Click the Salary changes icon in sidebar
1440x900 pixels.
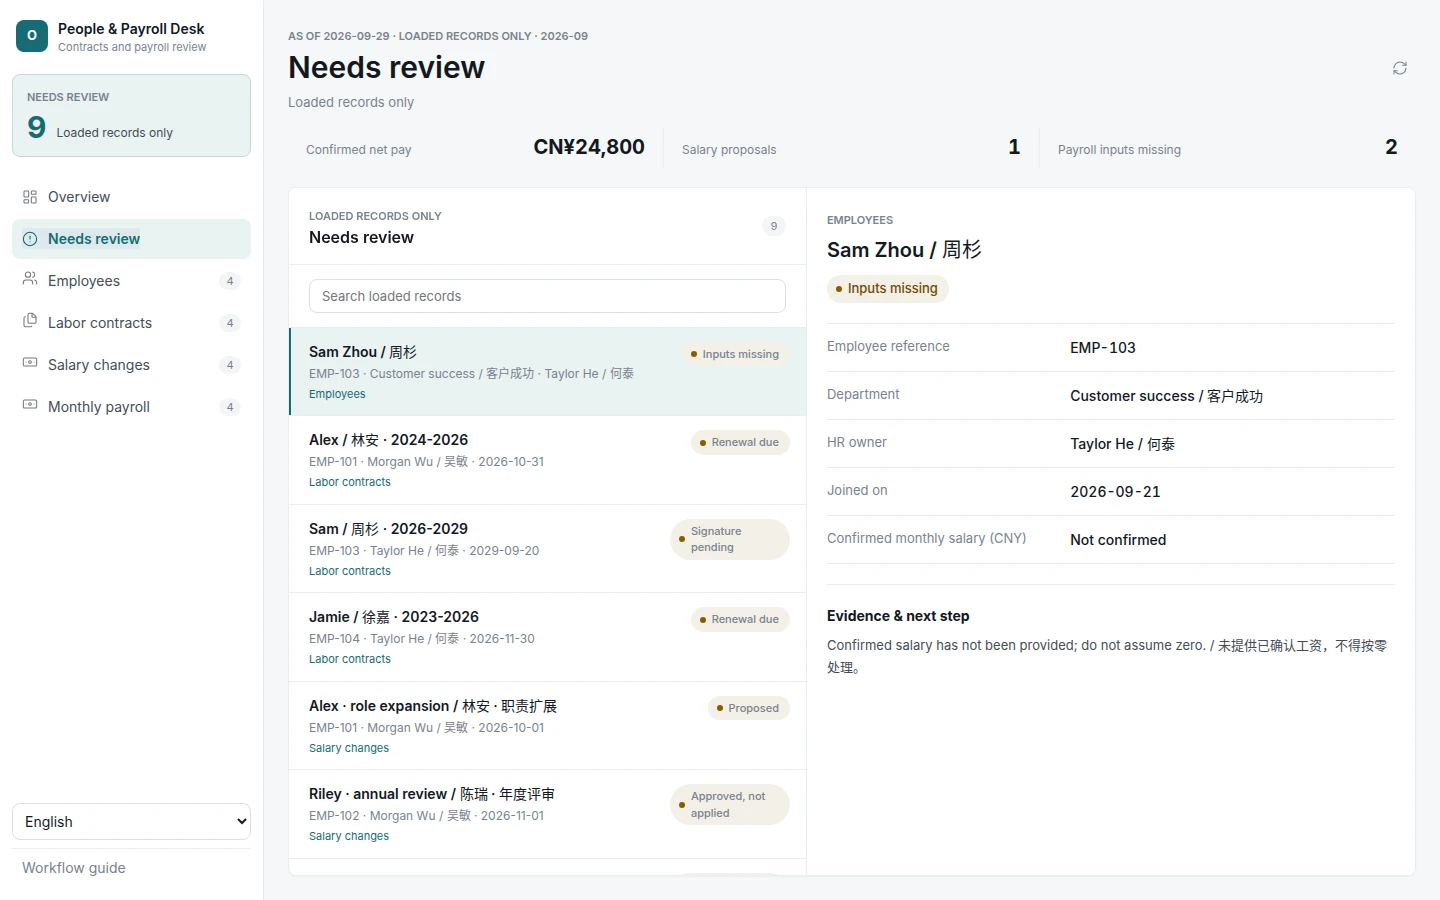tap(30, 363)
